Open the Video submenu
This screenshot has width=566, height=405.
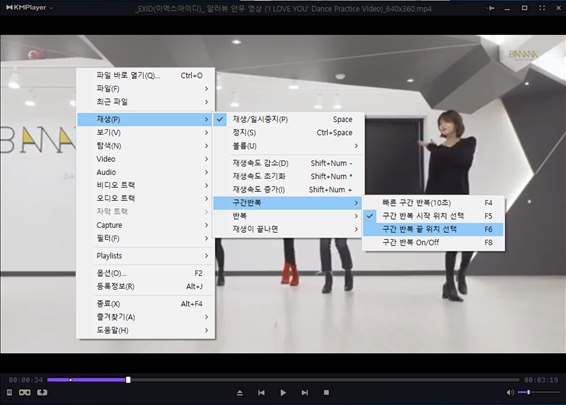click(x=146, y=159)
